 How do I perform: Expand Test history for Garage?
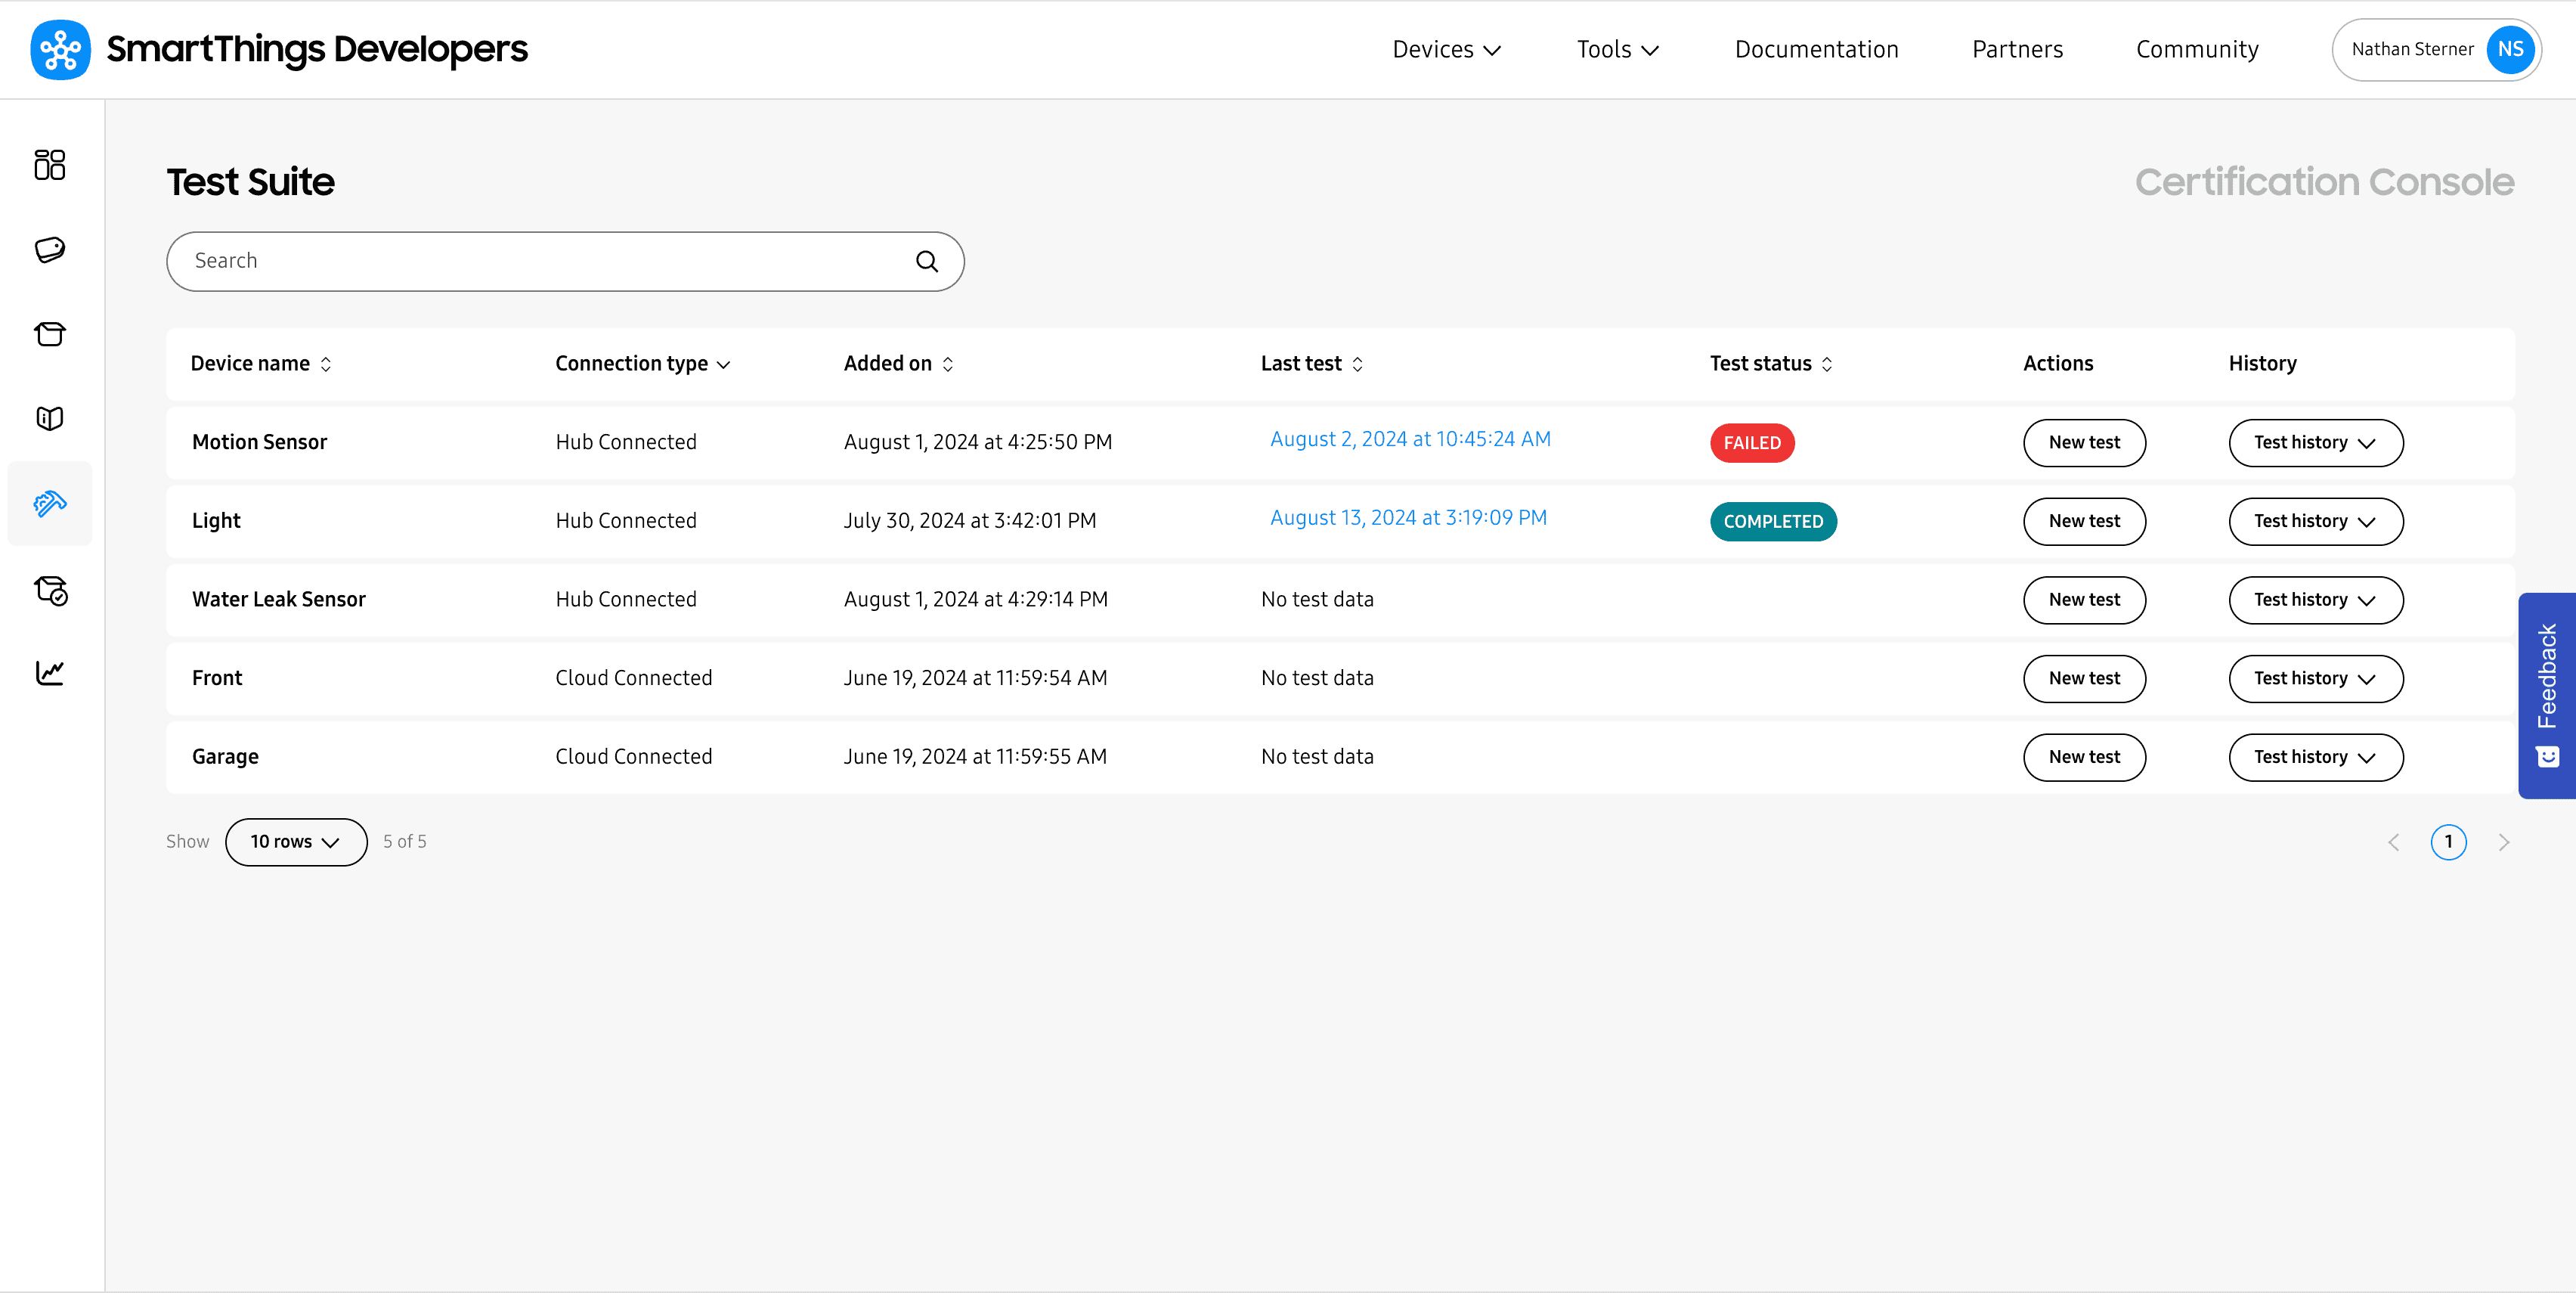tap(2315, 757)
